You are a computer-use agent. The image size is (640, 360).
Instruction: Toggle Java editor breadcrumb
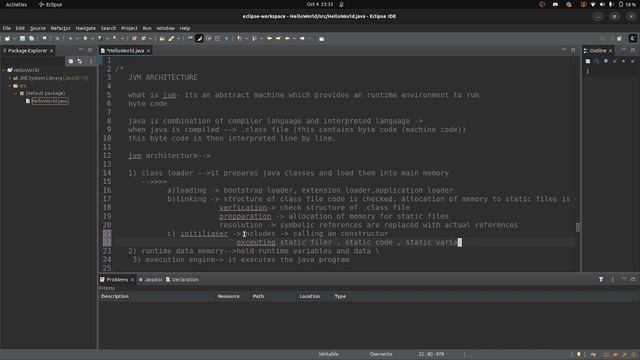pos(190,38)
